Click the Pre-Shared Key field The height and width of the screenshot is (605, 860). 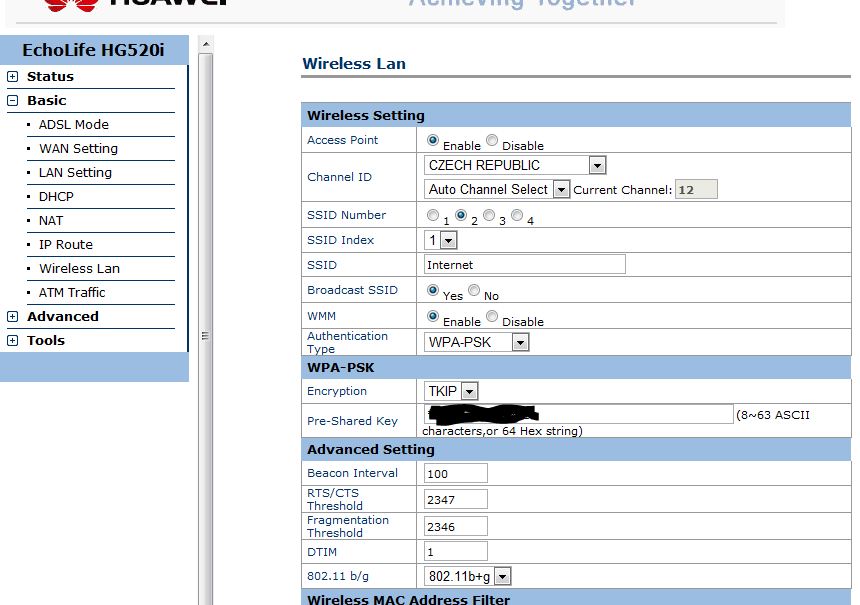[x=579, y=414]
